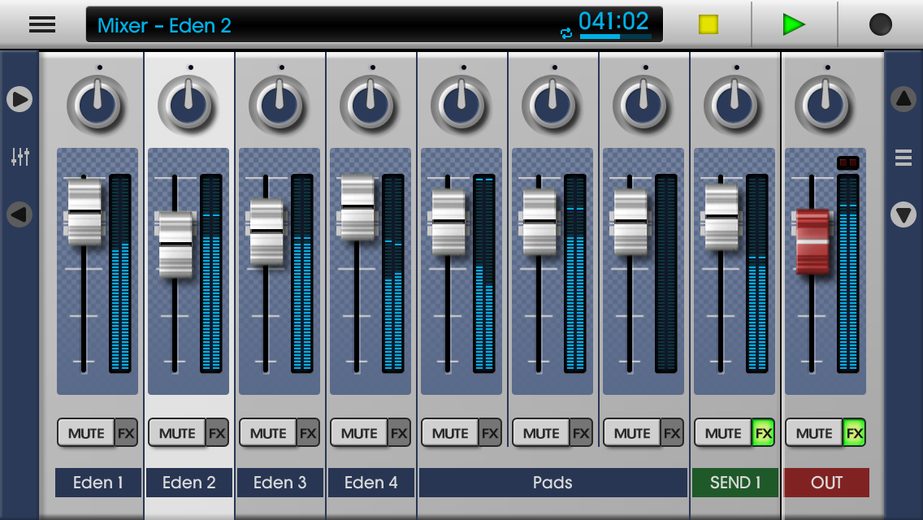Image resolution: width=923 pixels, height=520 pixels.
Task: Disable the green FX on OUT
Action: [854, 433]
